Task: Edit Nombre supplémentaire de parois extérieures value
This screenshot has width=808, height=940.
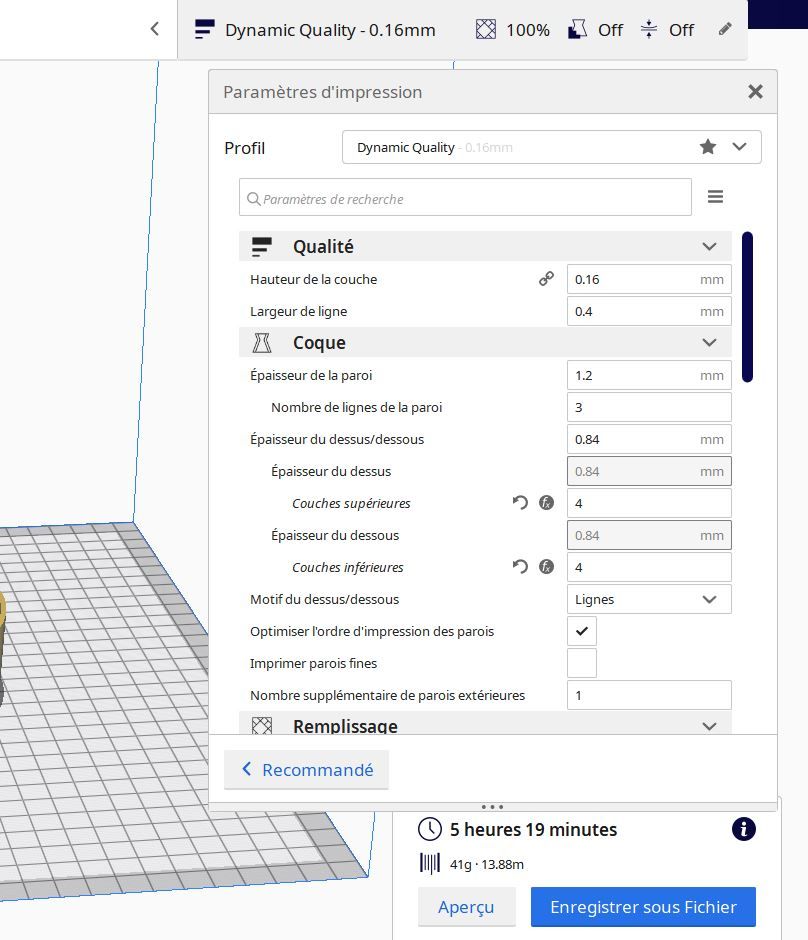Action: point(649,695)
